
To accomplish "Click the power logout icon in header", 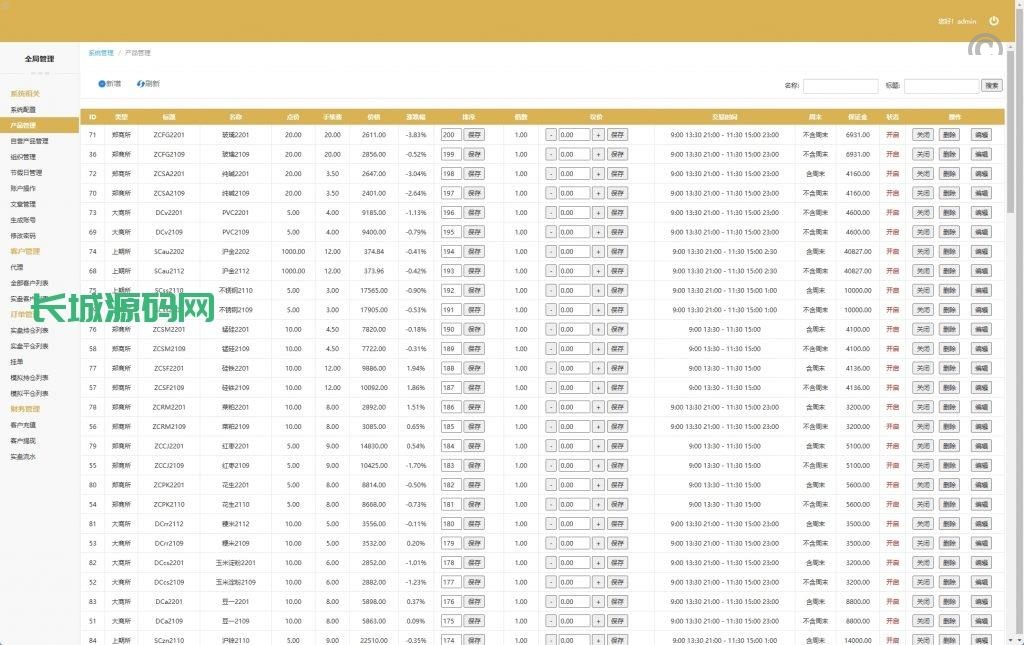I will (994, 21).
